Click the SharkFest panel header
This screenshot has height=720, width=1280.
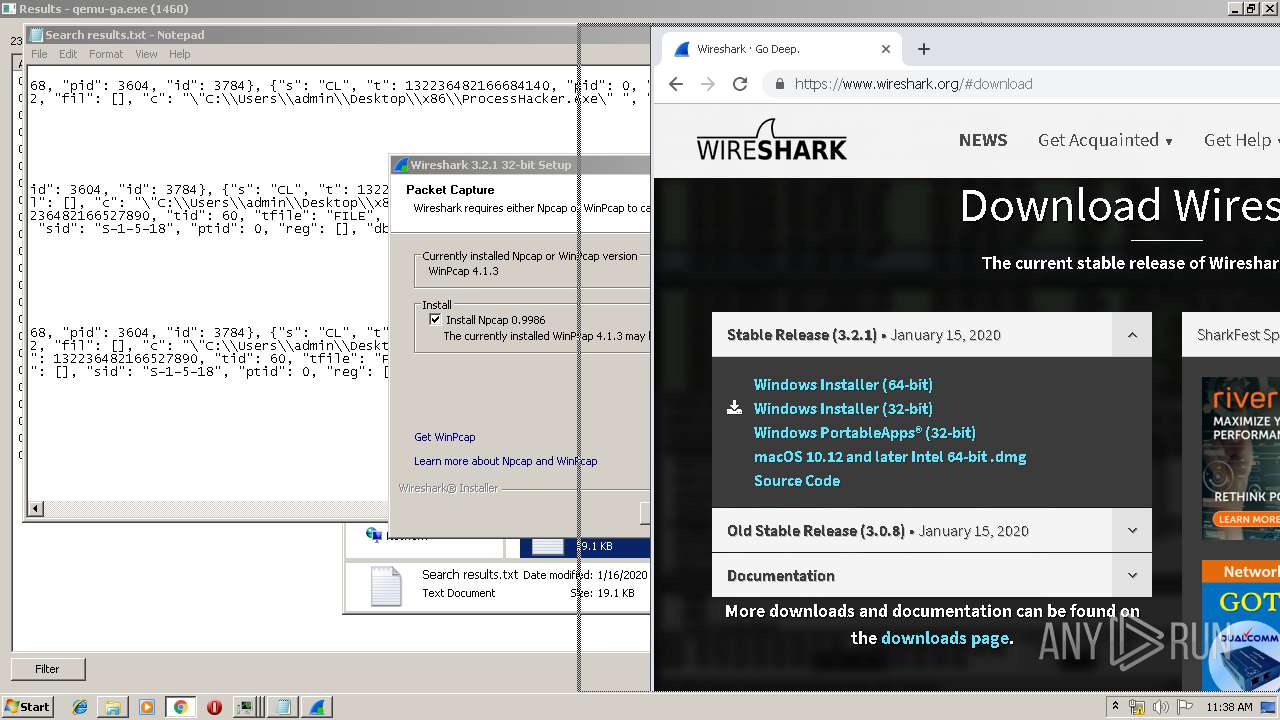(x=1231, y=335)
